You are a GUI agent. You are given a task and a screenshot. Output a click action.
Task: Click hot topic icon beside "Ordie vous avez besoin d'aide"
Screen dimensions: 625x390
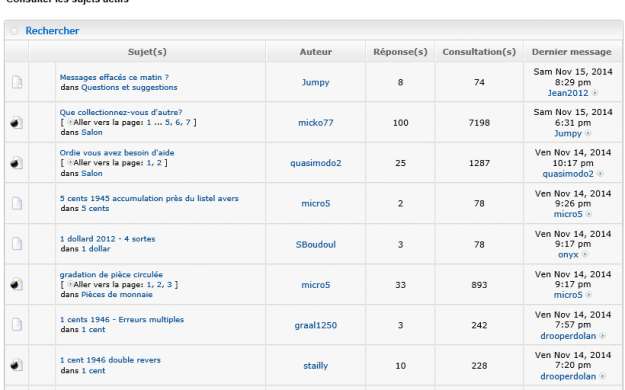click(x=16, y=163)
